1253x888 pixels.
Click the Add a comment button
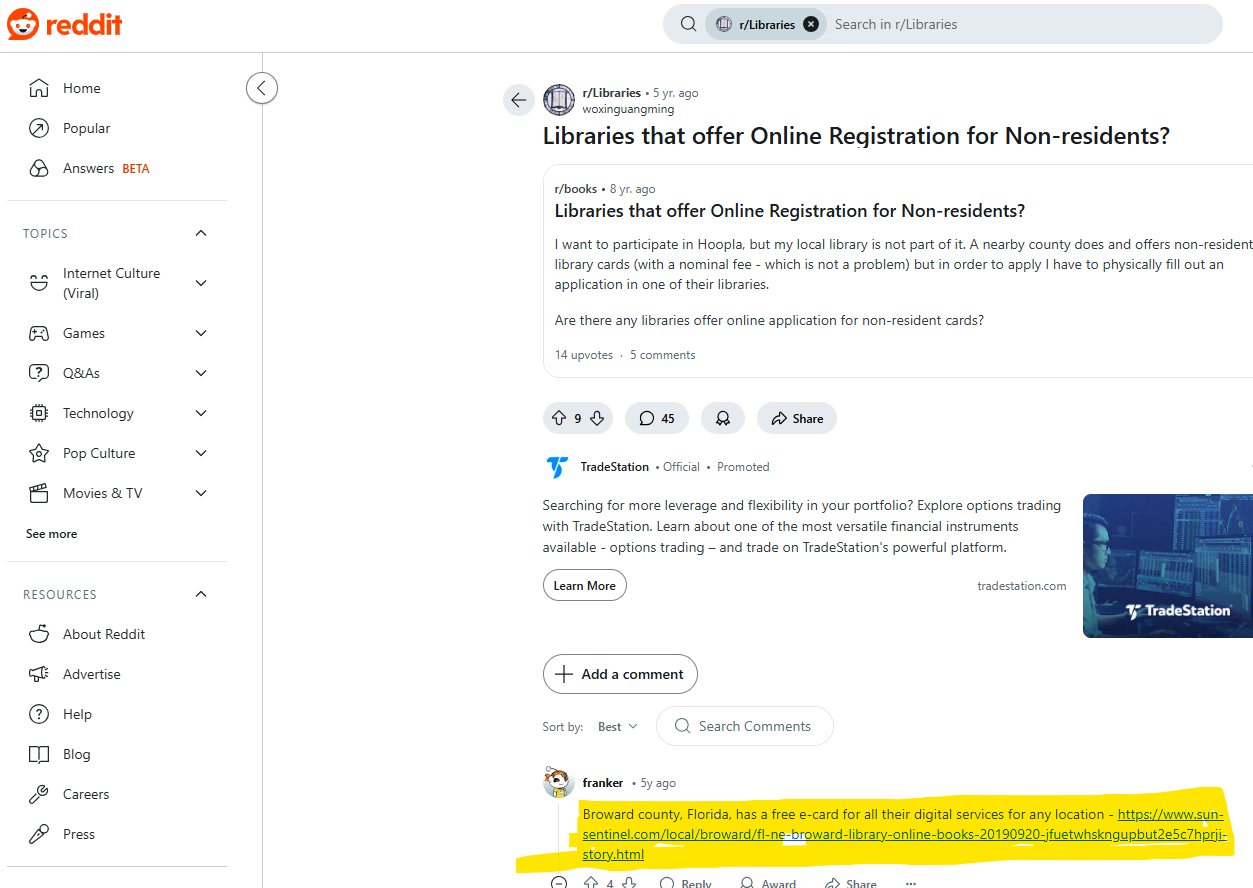pyautogui.click(x=620, y=674)
